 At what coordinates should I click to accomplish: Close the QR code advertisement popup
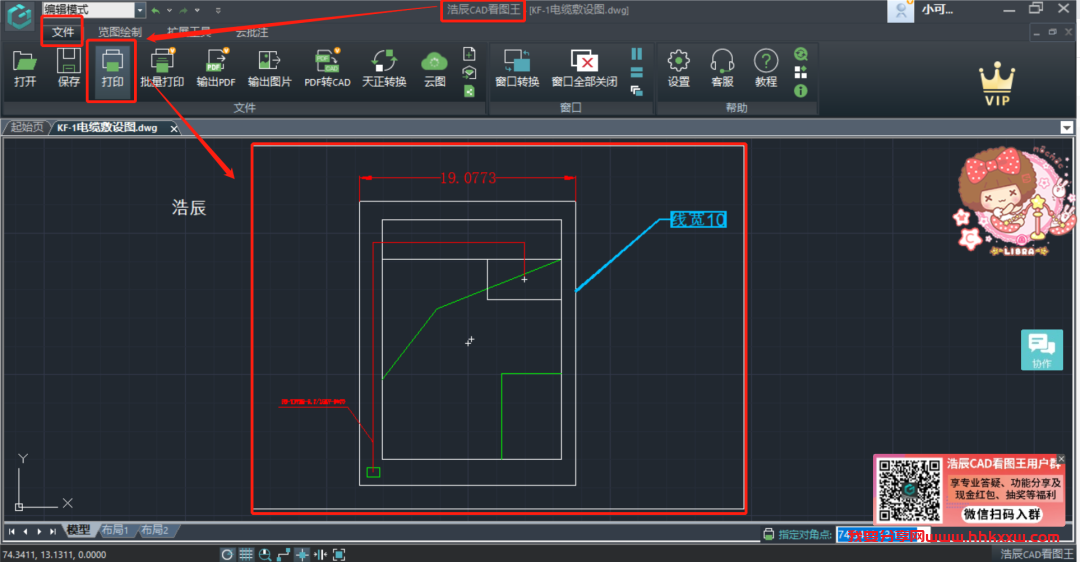tap(1061, 459)
